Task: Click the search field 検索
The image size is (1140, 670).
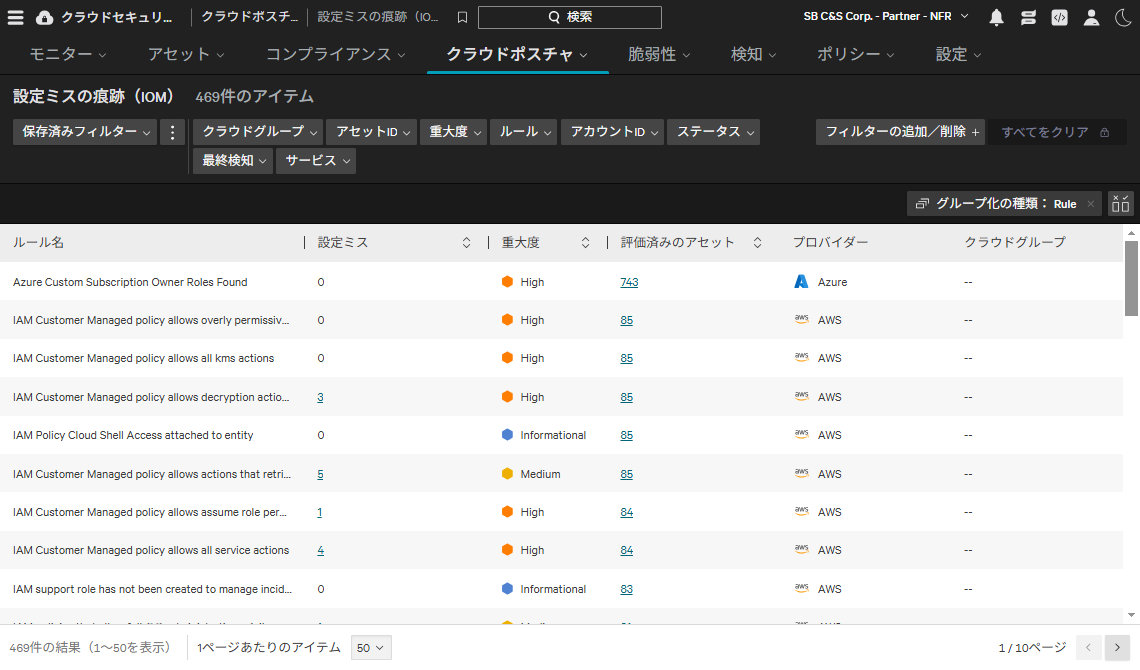Action: 569,17
